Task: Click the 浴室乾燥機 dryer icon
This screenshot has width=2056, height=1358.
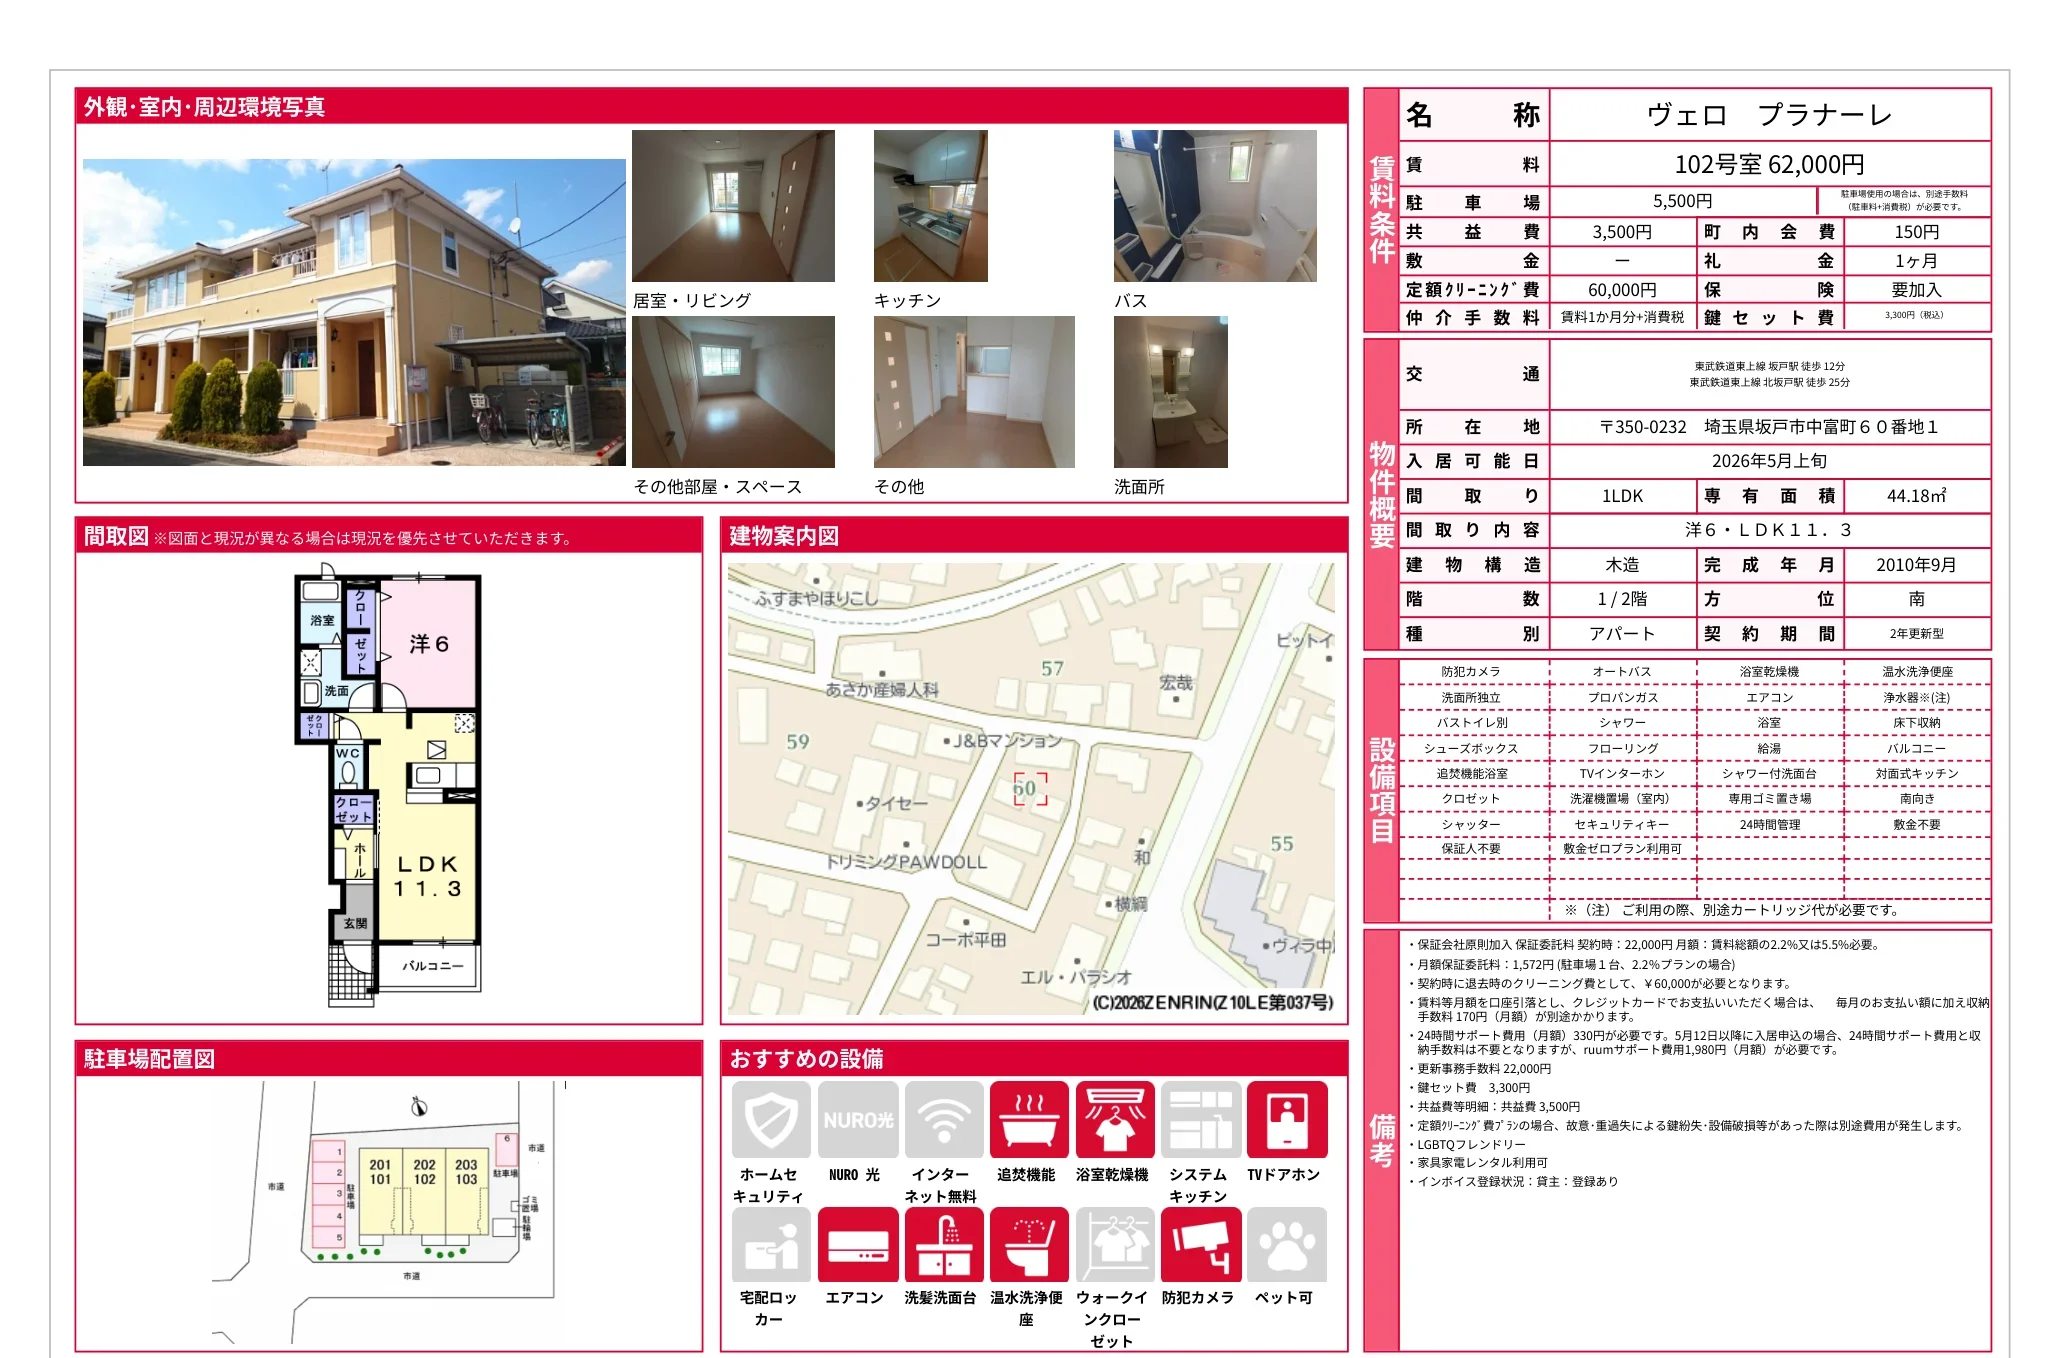Action: [1114, 1119]
